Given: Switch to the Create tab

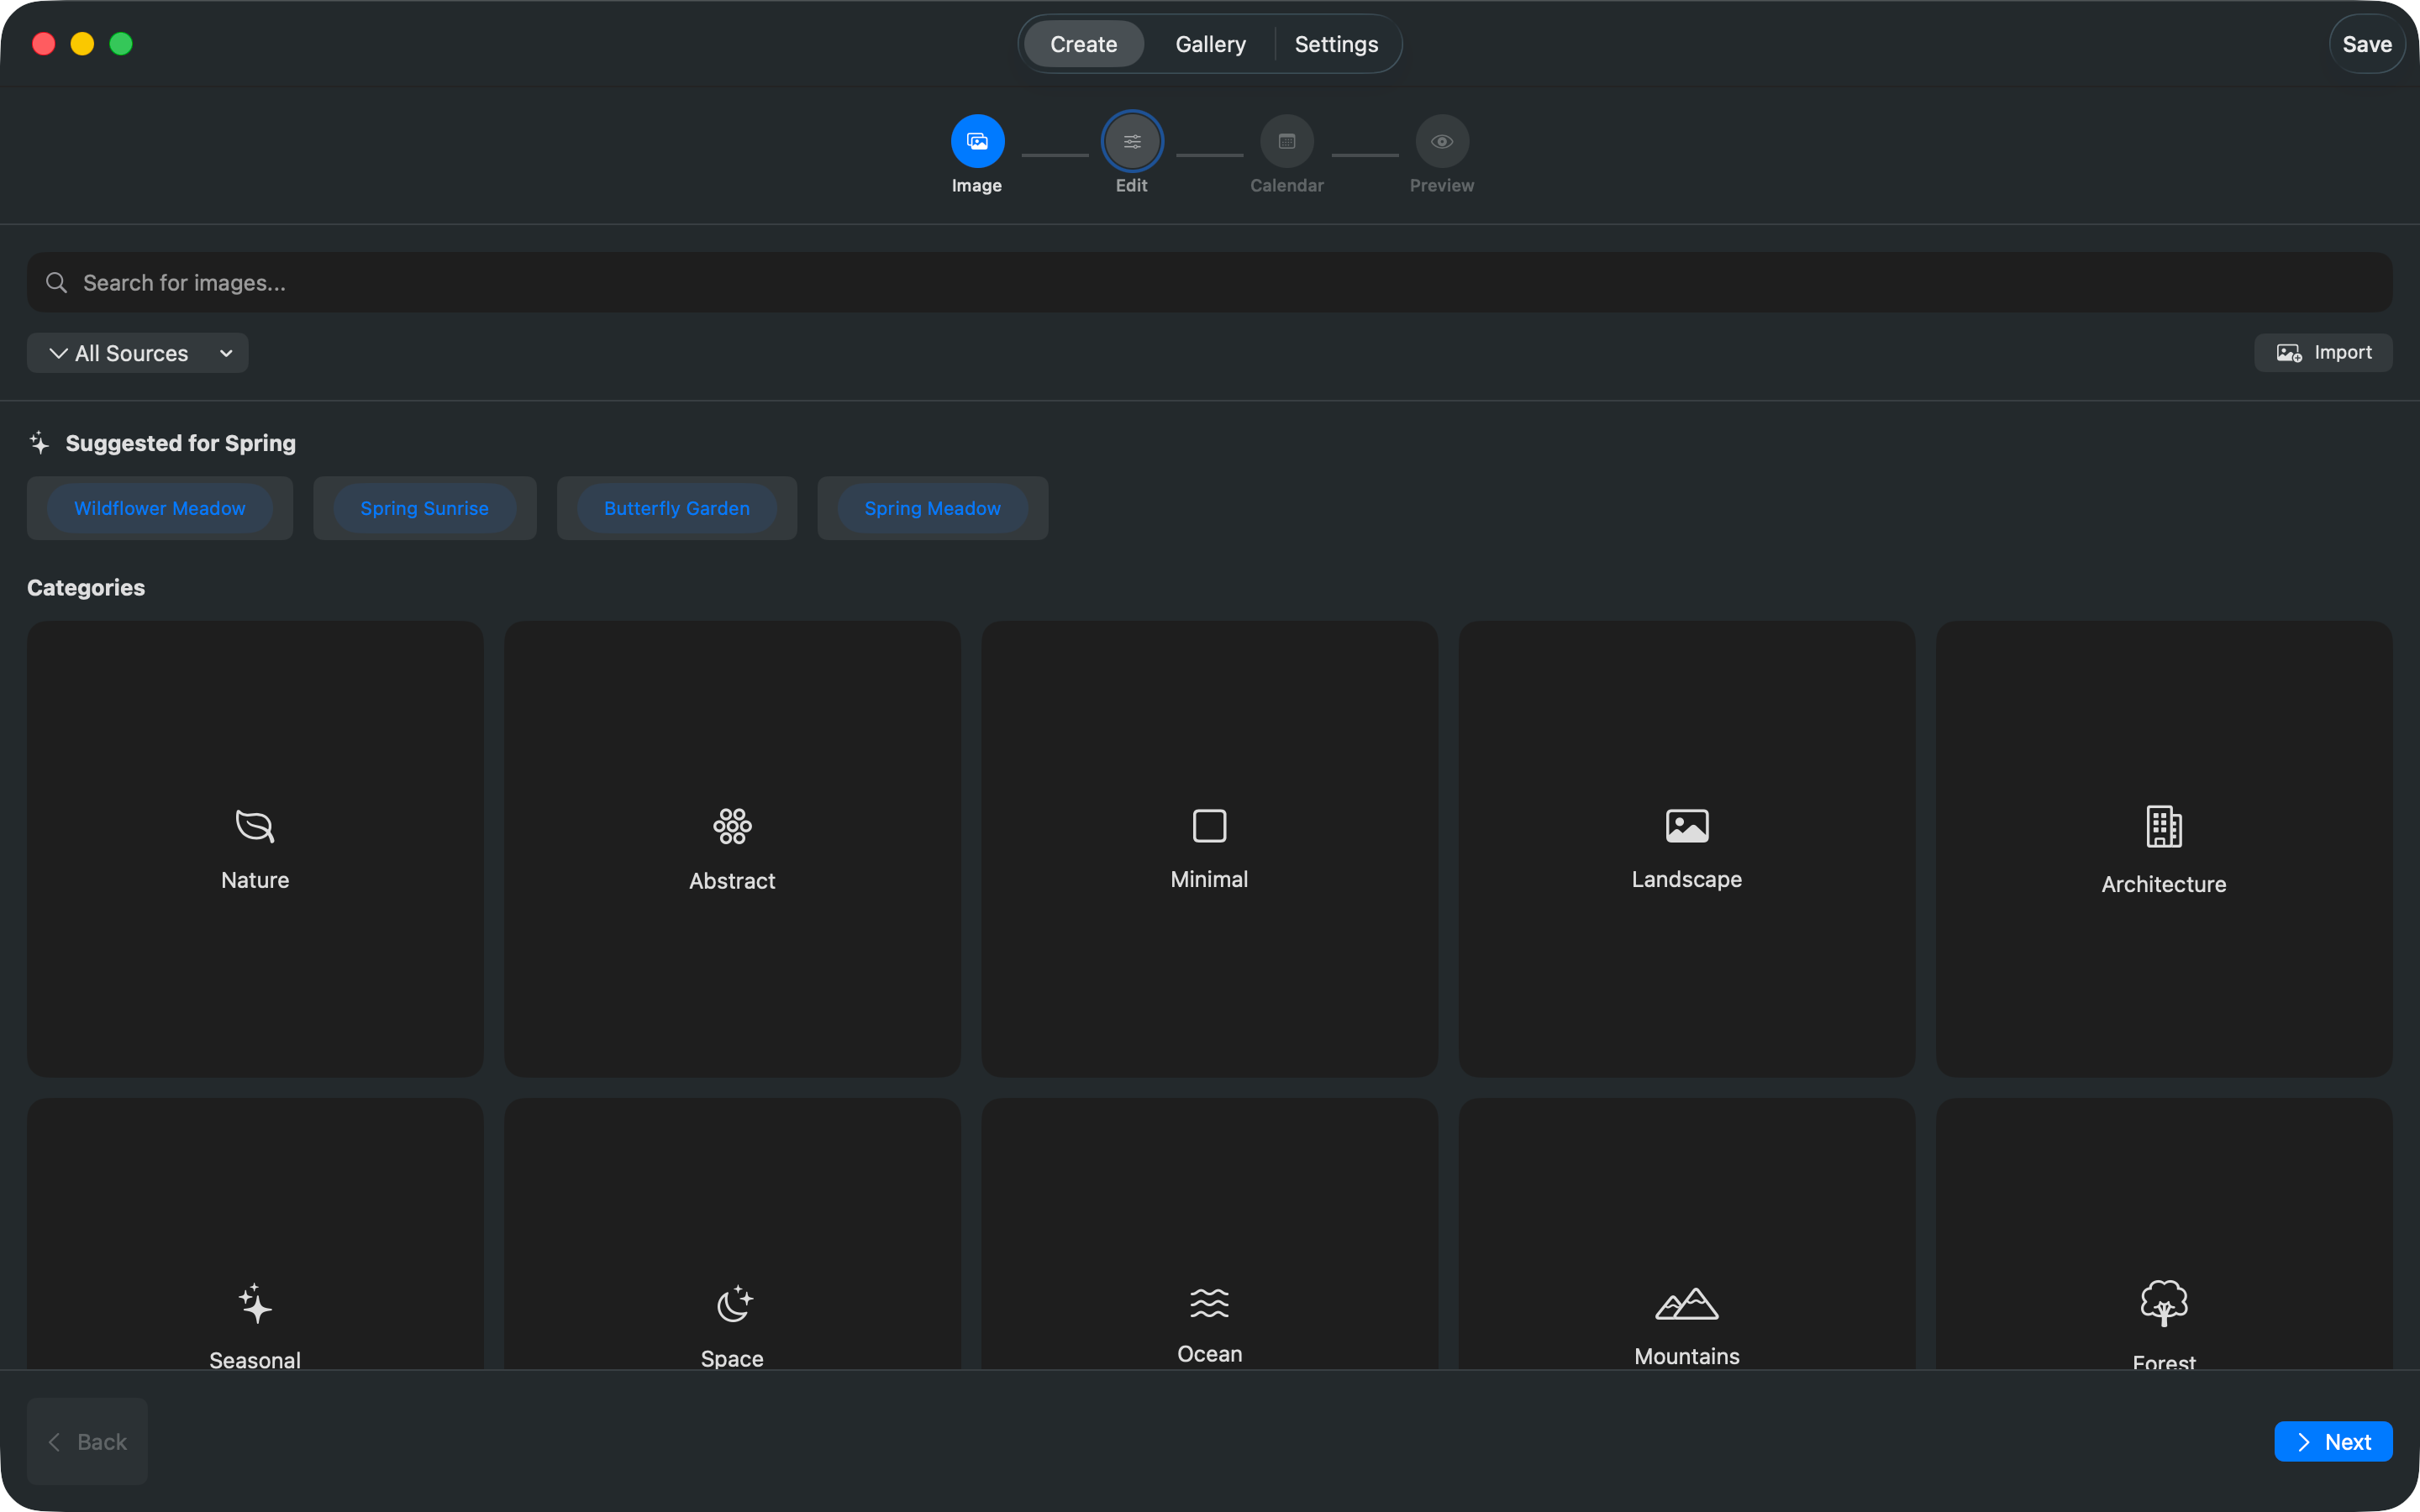Looking at the screenshot, I should point(1083,44).
